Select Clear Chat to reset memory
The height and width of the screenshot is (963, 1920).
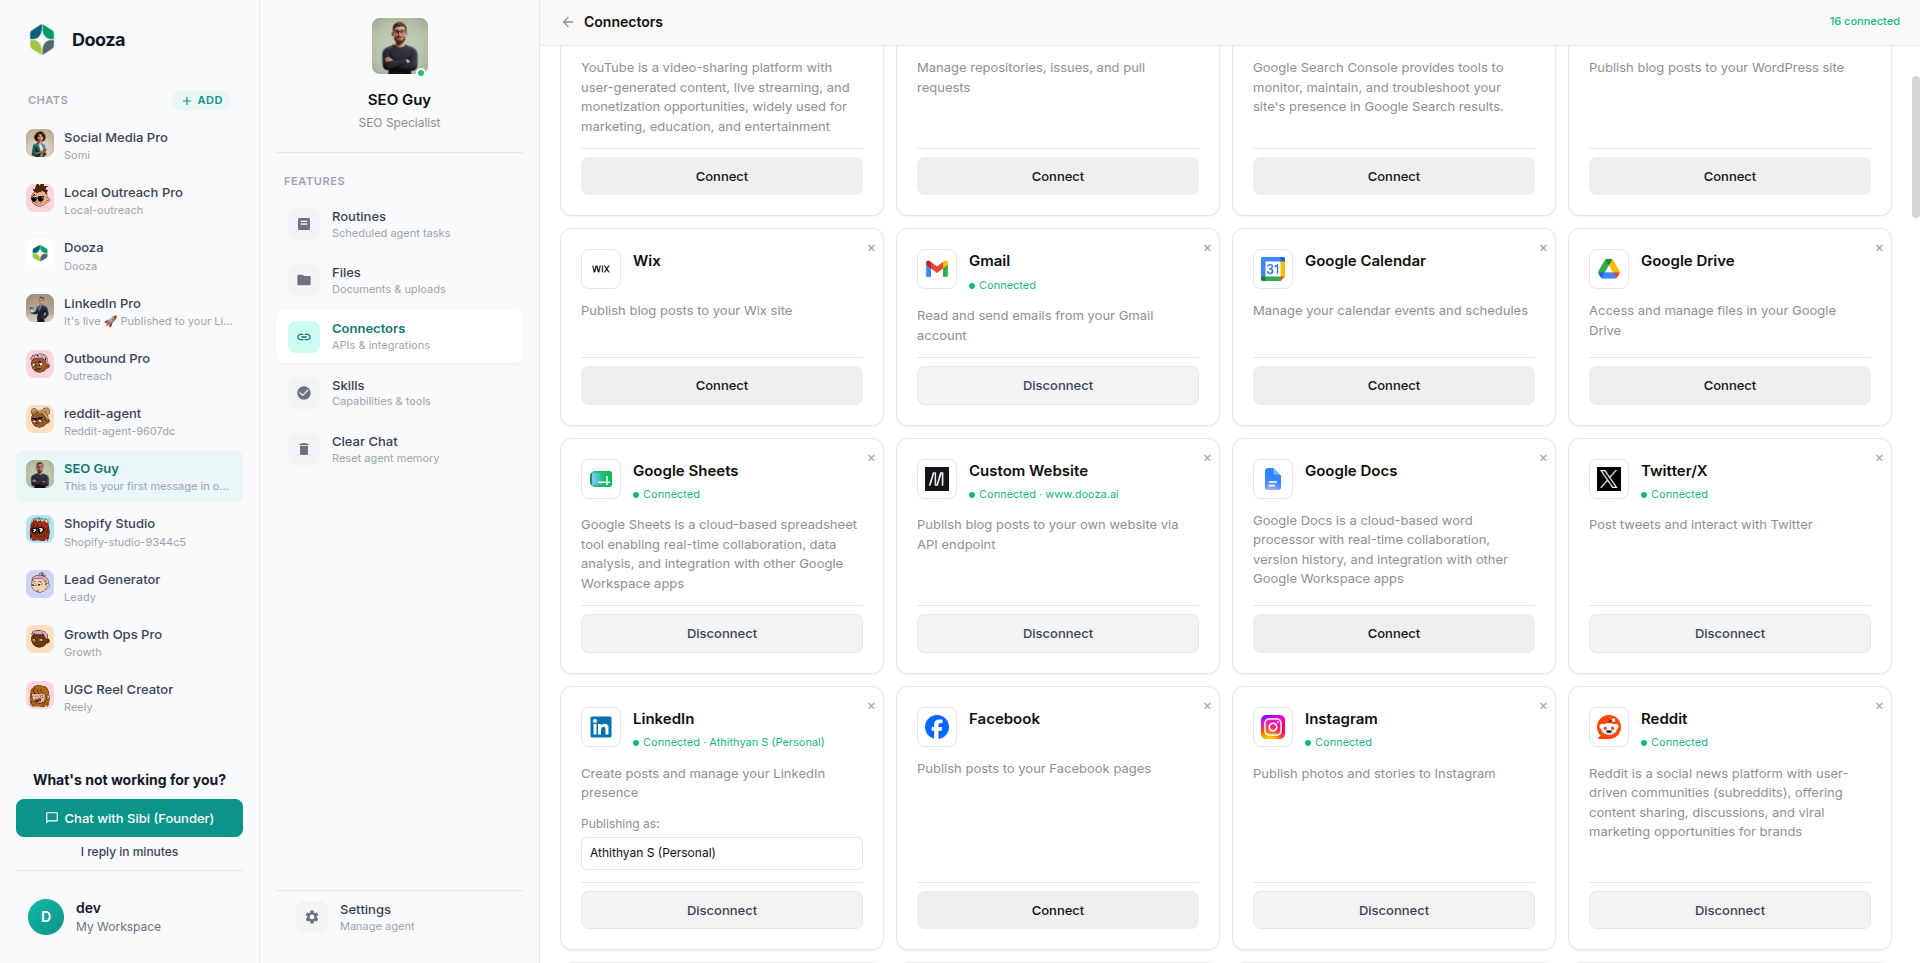(399, 449)
